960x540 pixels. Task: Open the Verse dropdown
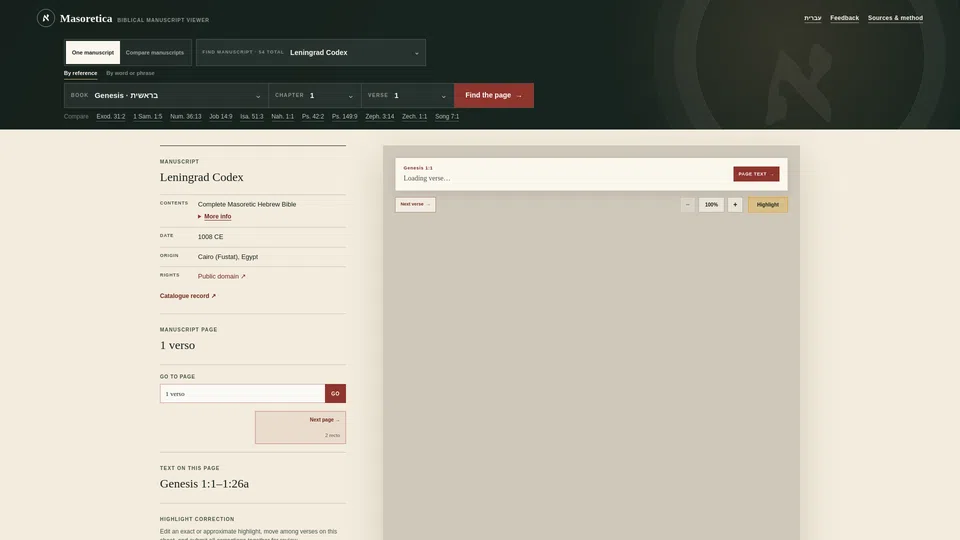pyautogui.click(x=408, y=96)
